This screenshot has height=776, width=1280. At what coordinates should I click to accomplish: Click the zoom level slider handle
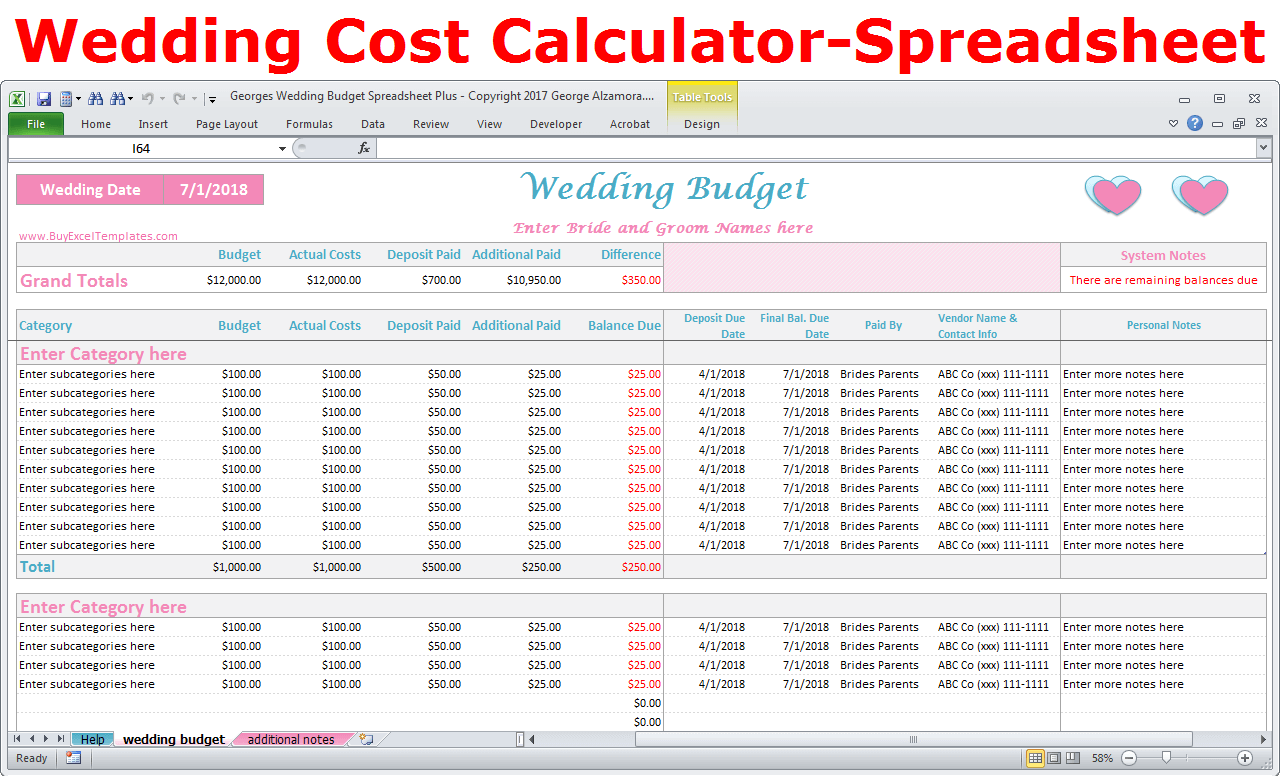click(1165, 757)
